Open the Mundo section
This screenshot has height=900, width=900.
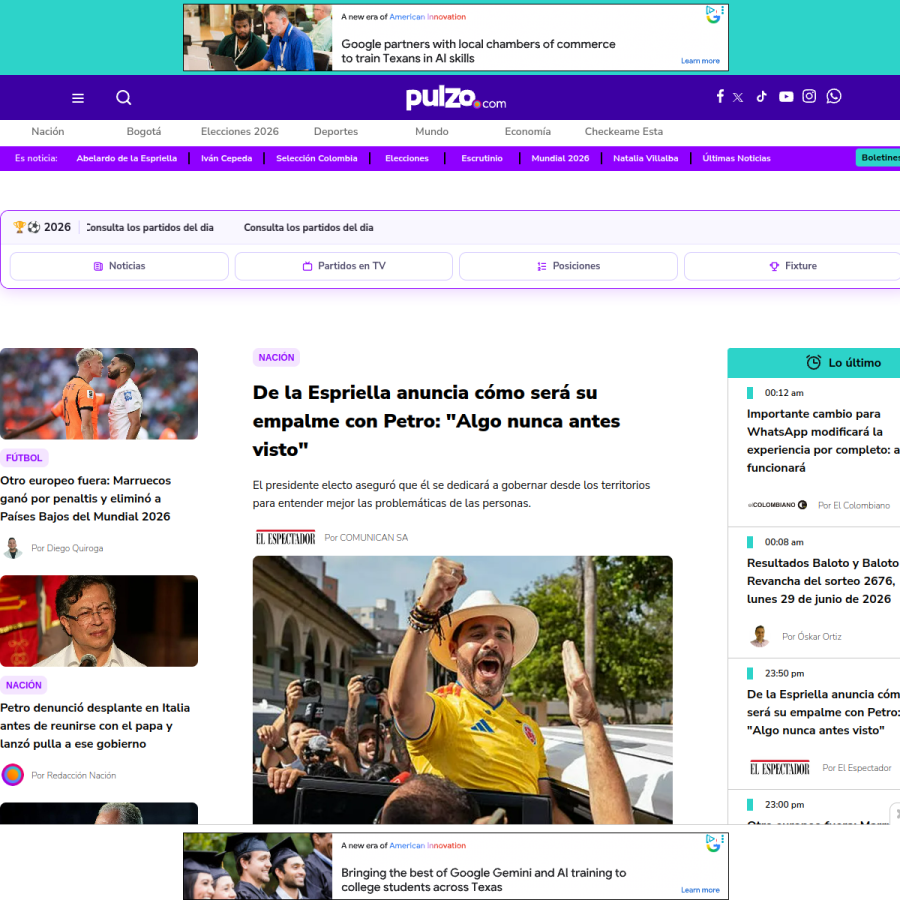coord(432,131)
